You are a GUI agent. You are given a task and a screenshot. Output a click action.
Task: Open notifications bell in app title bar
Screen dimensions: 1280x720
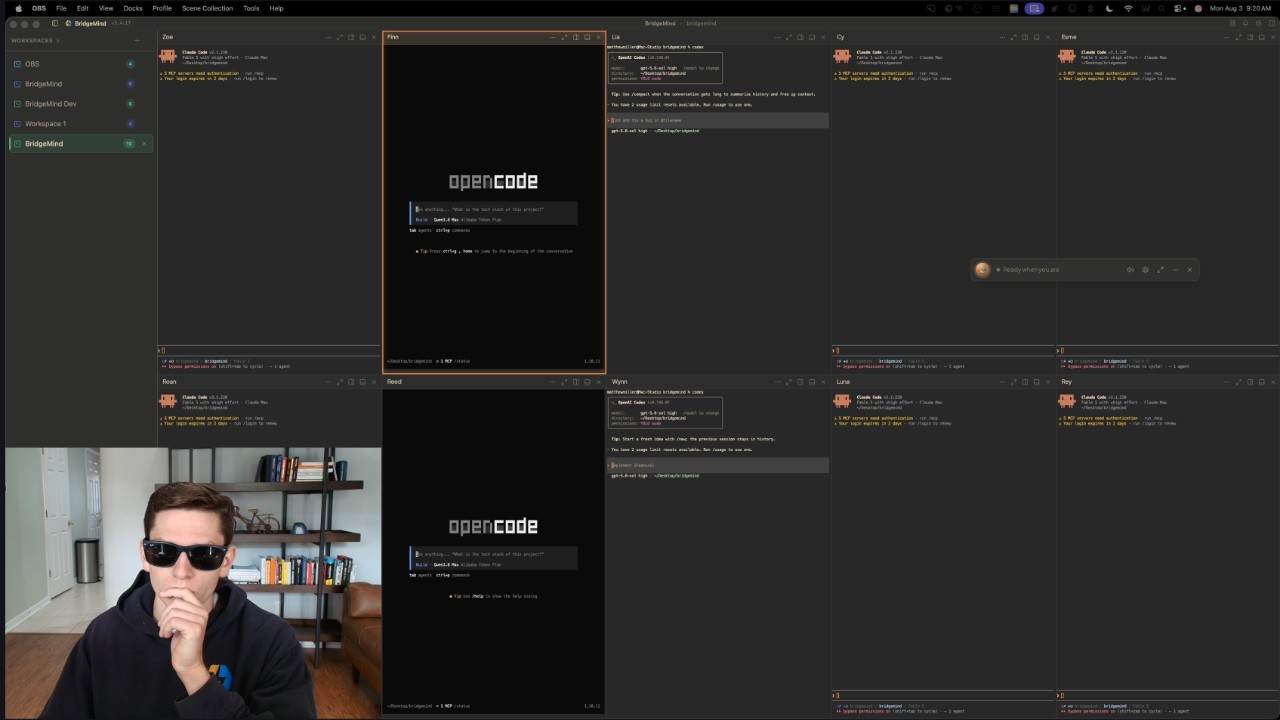coord(1245,23)
